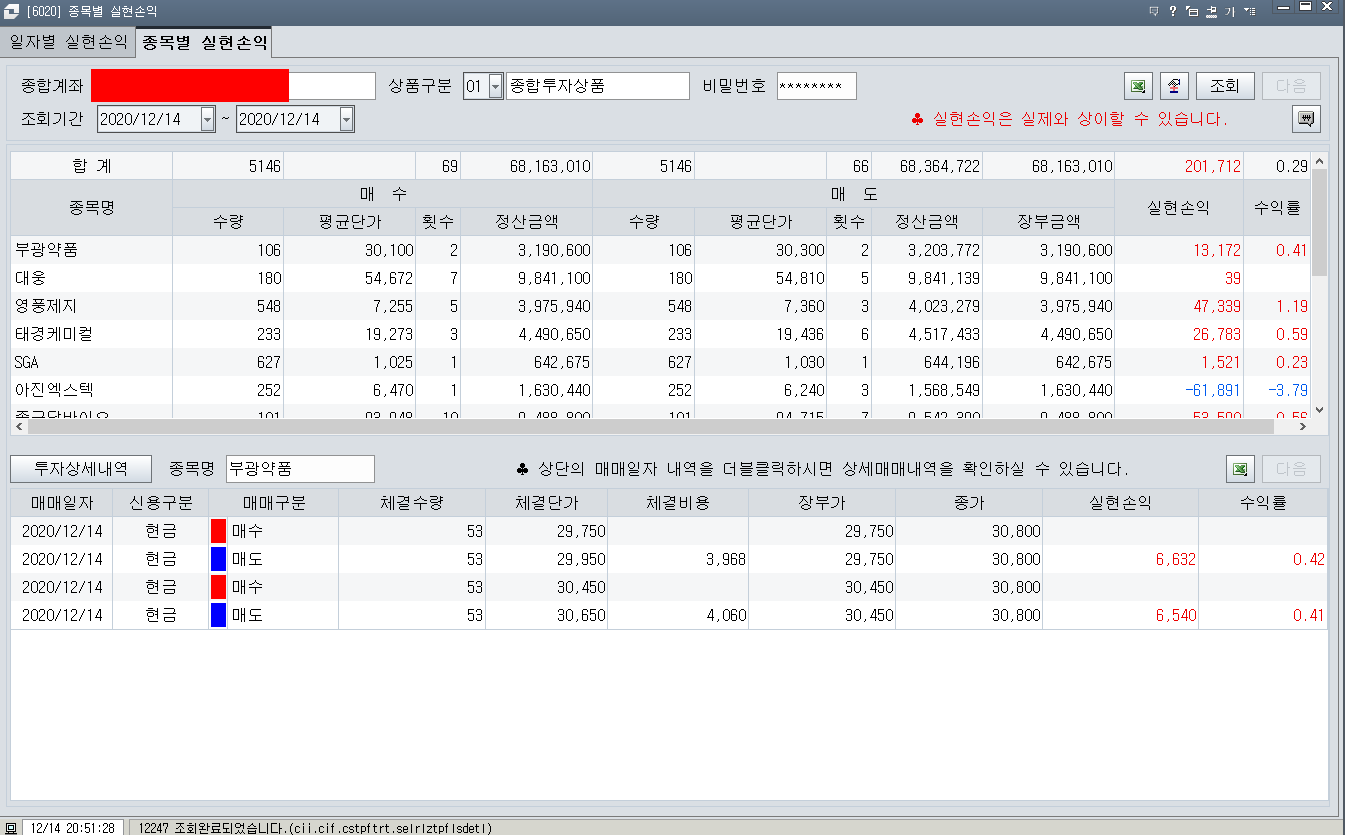
Task: Click the blue 매도 marker with 3,968 fee
Action: click(x=218, y=559)
